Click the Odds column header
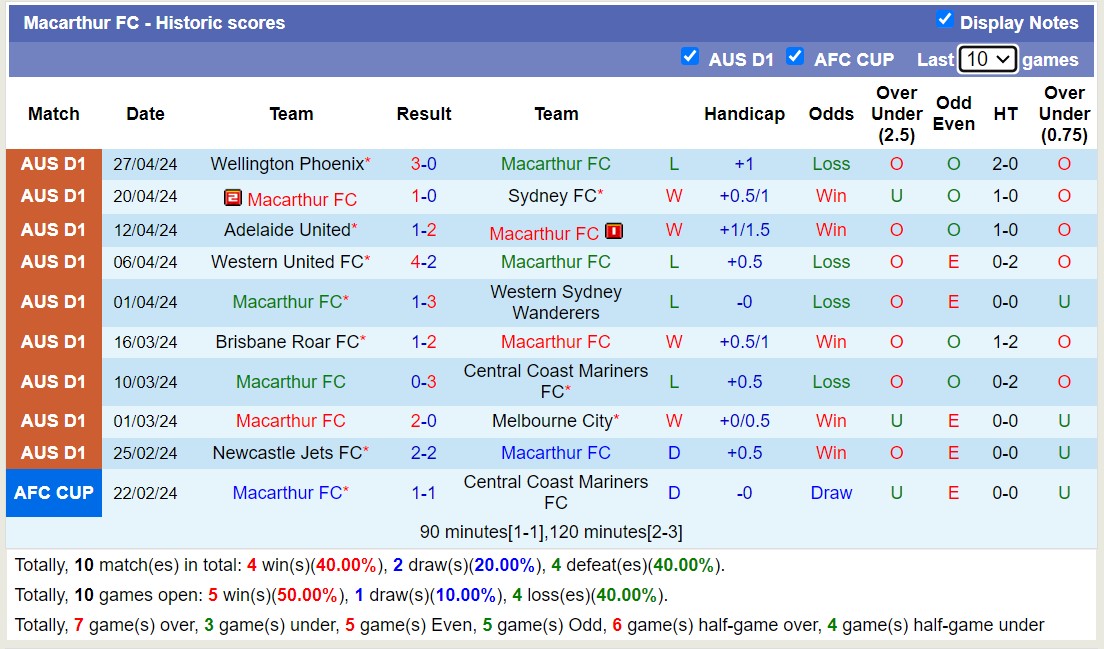Viewport: 1104px width, 649px height. pyautogui.click(x=831, y=114)
